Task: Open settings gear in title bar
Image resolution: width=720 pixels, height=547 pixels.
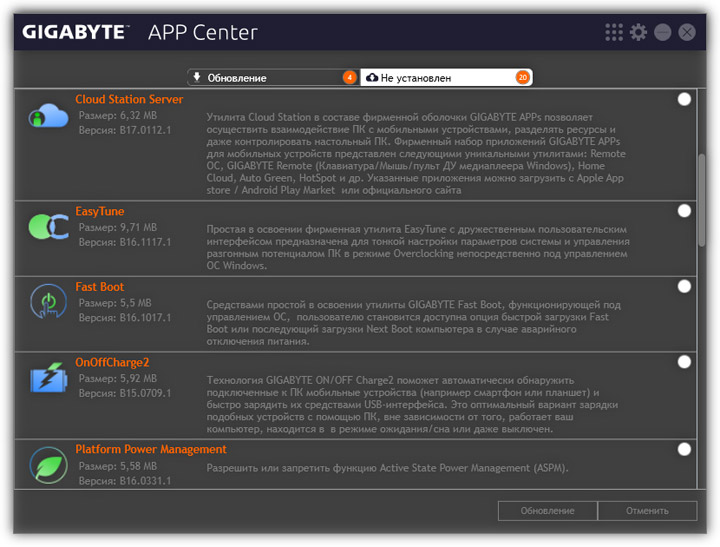Action: coord(638,33)
